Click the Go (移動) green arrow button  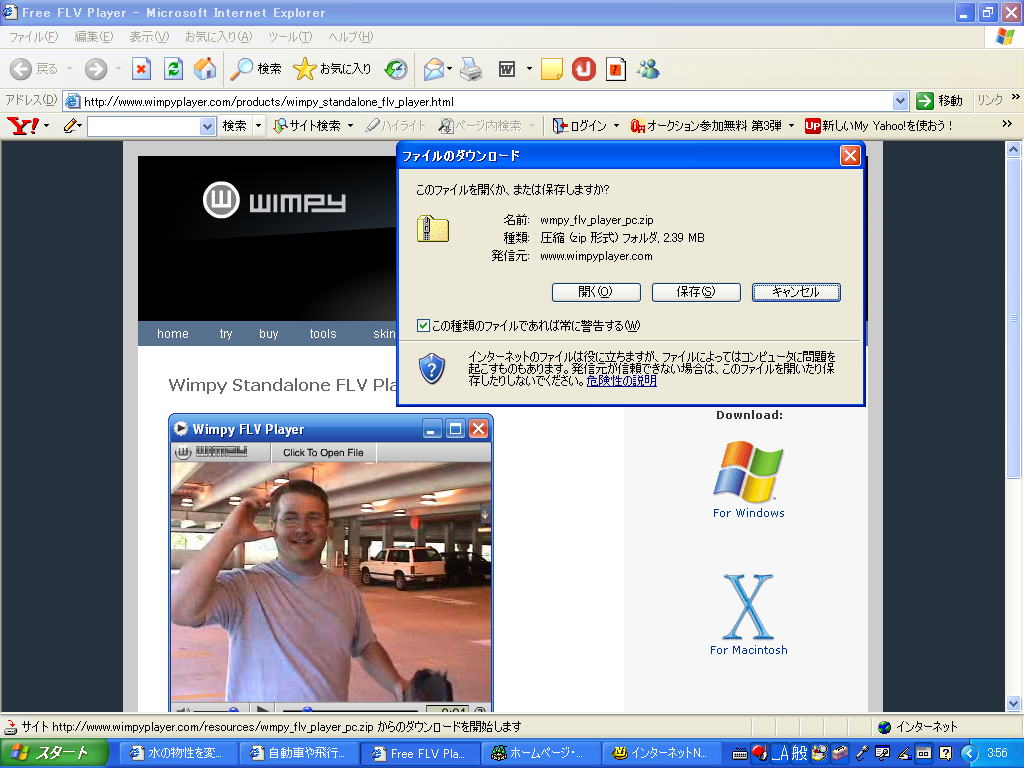(939, 101)
